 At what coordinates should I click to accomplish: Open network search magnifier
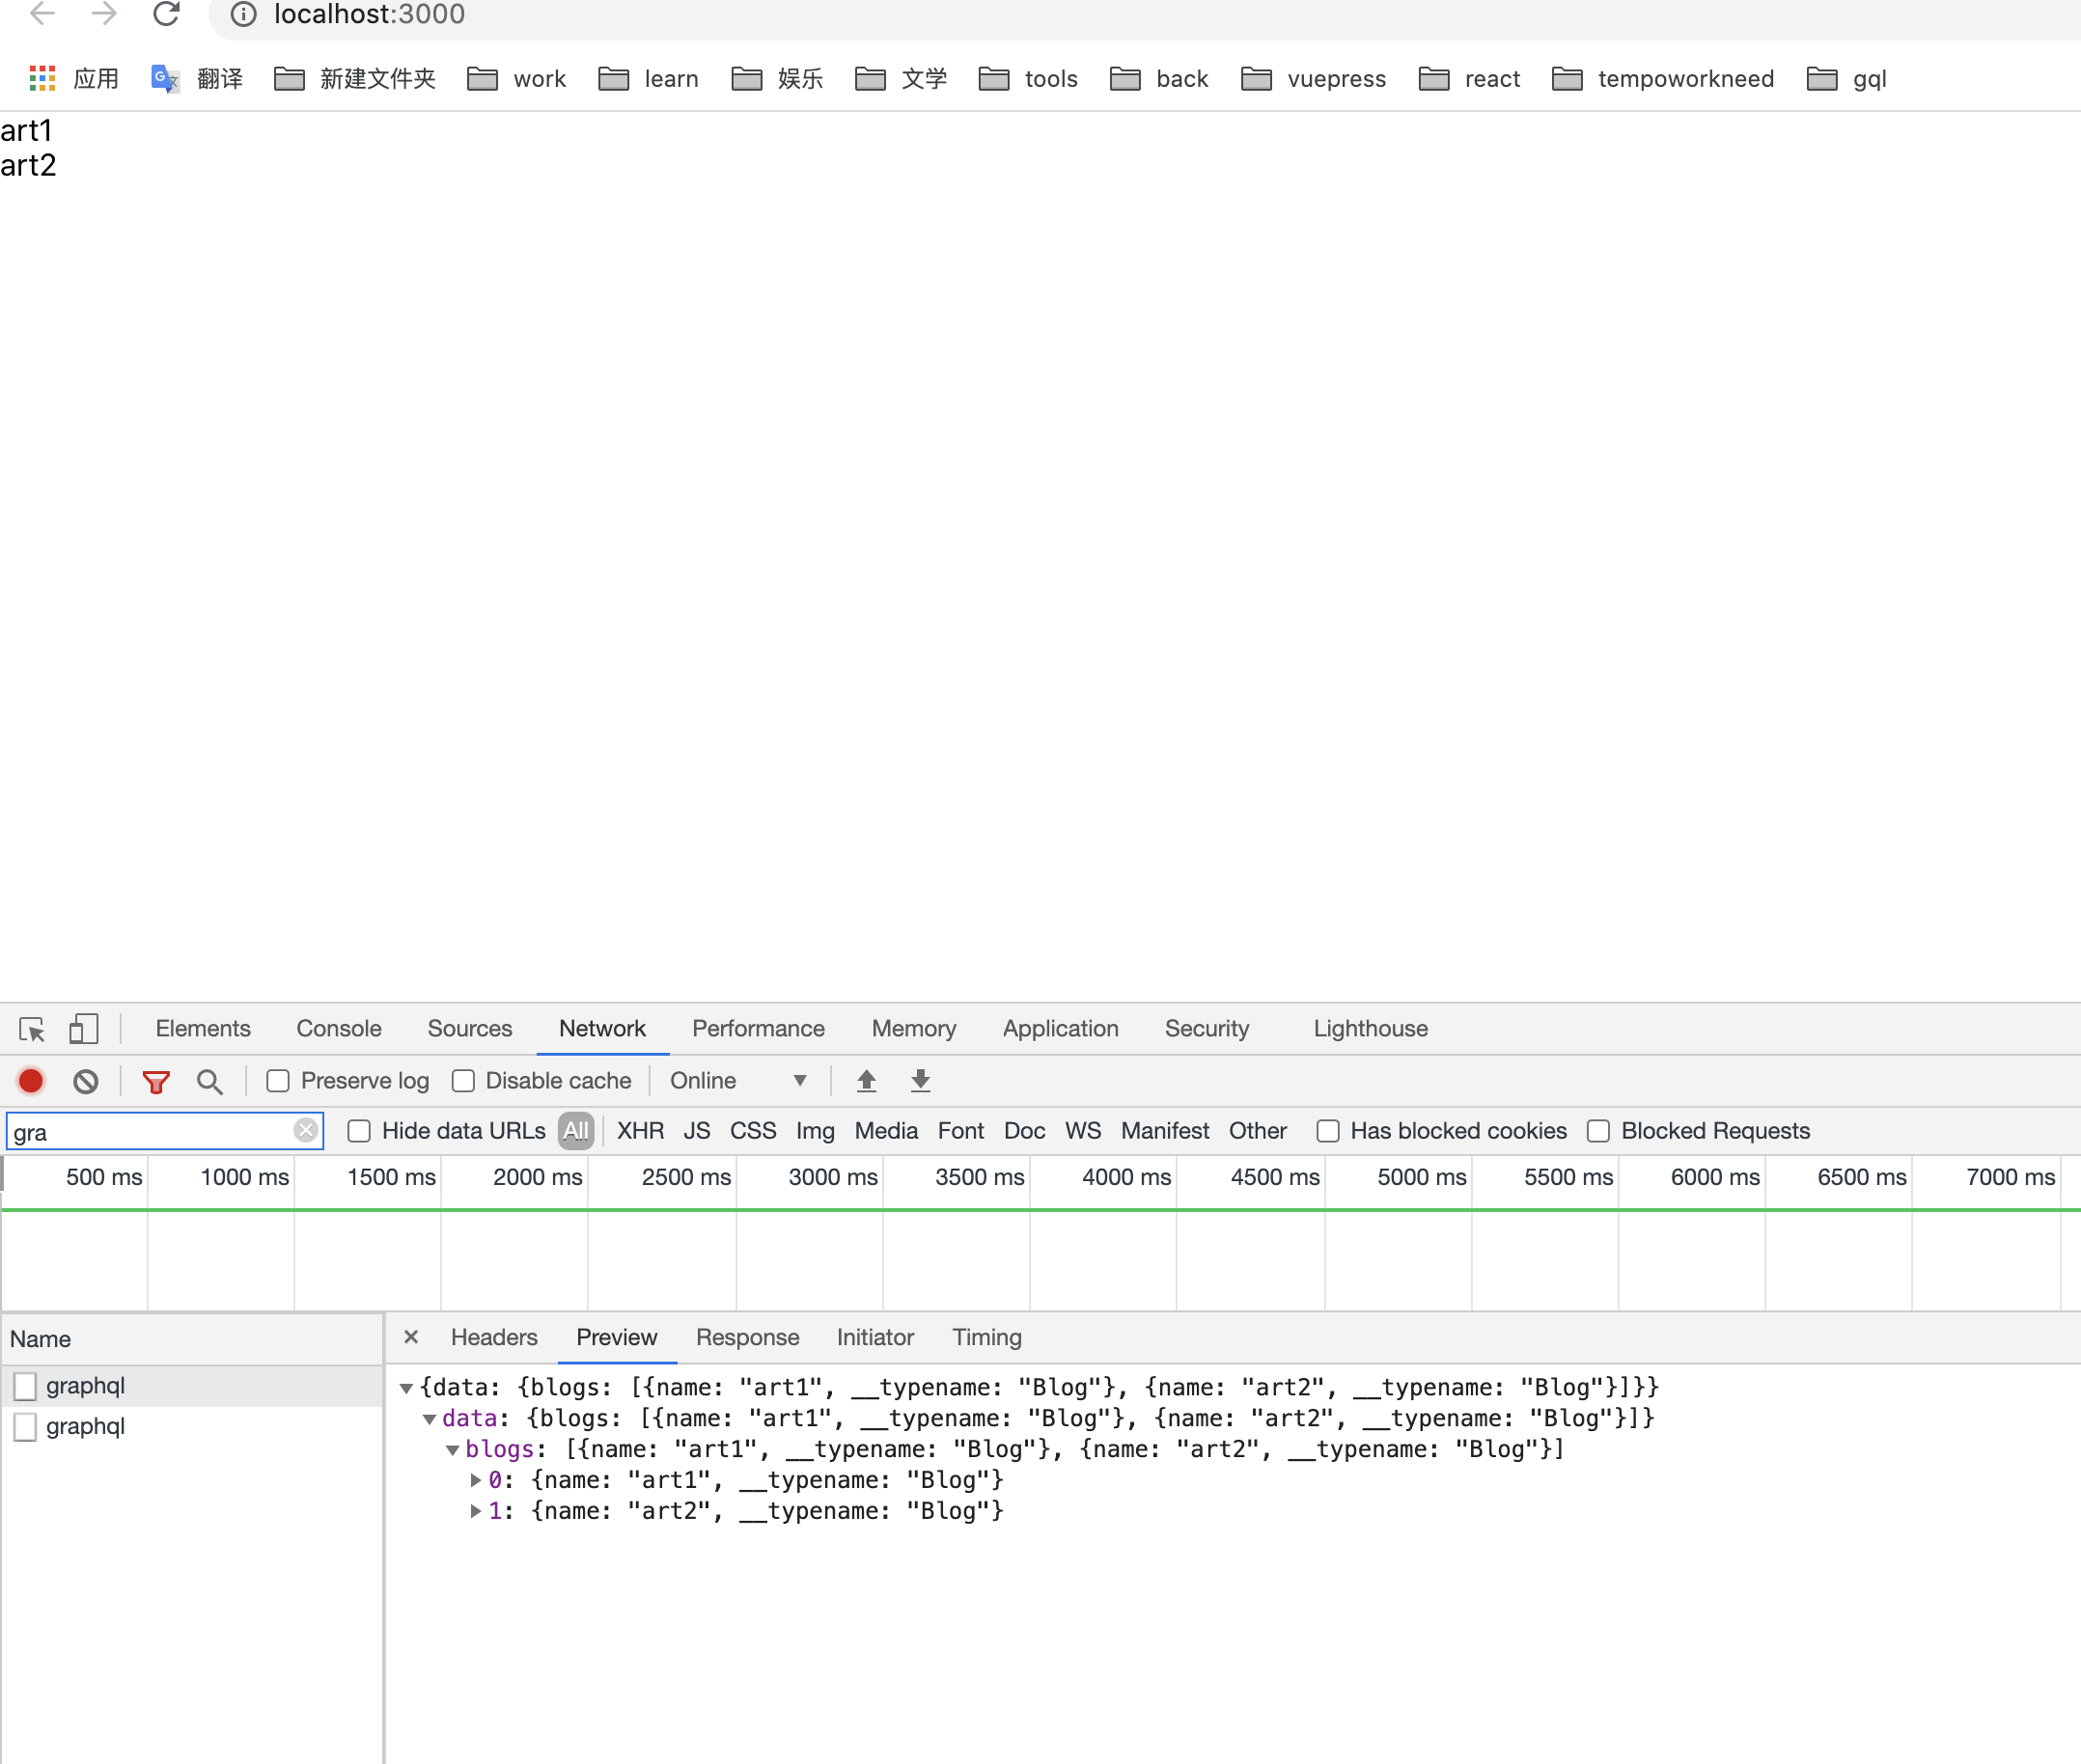tap(209, 1081)
